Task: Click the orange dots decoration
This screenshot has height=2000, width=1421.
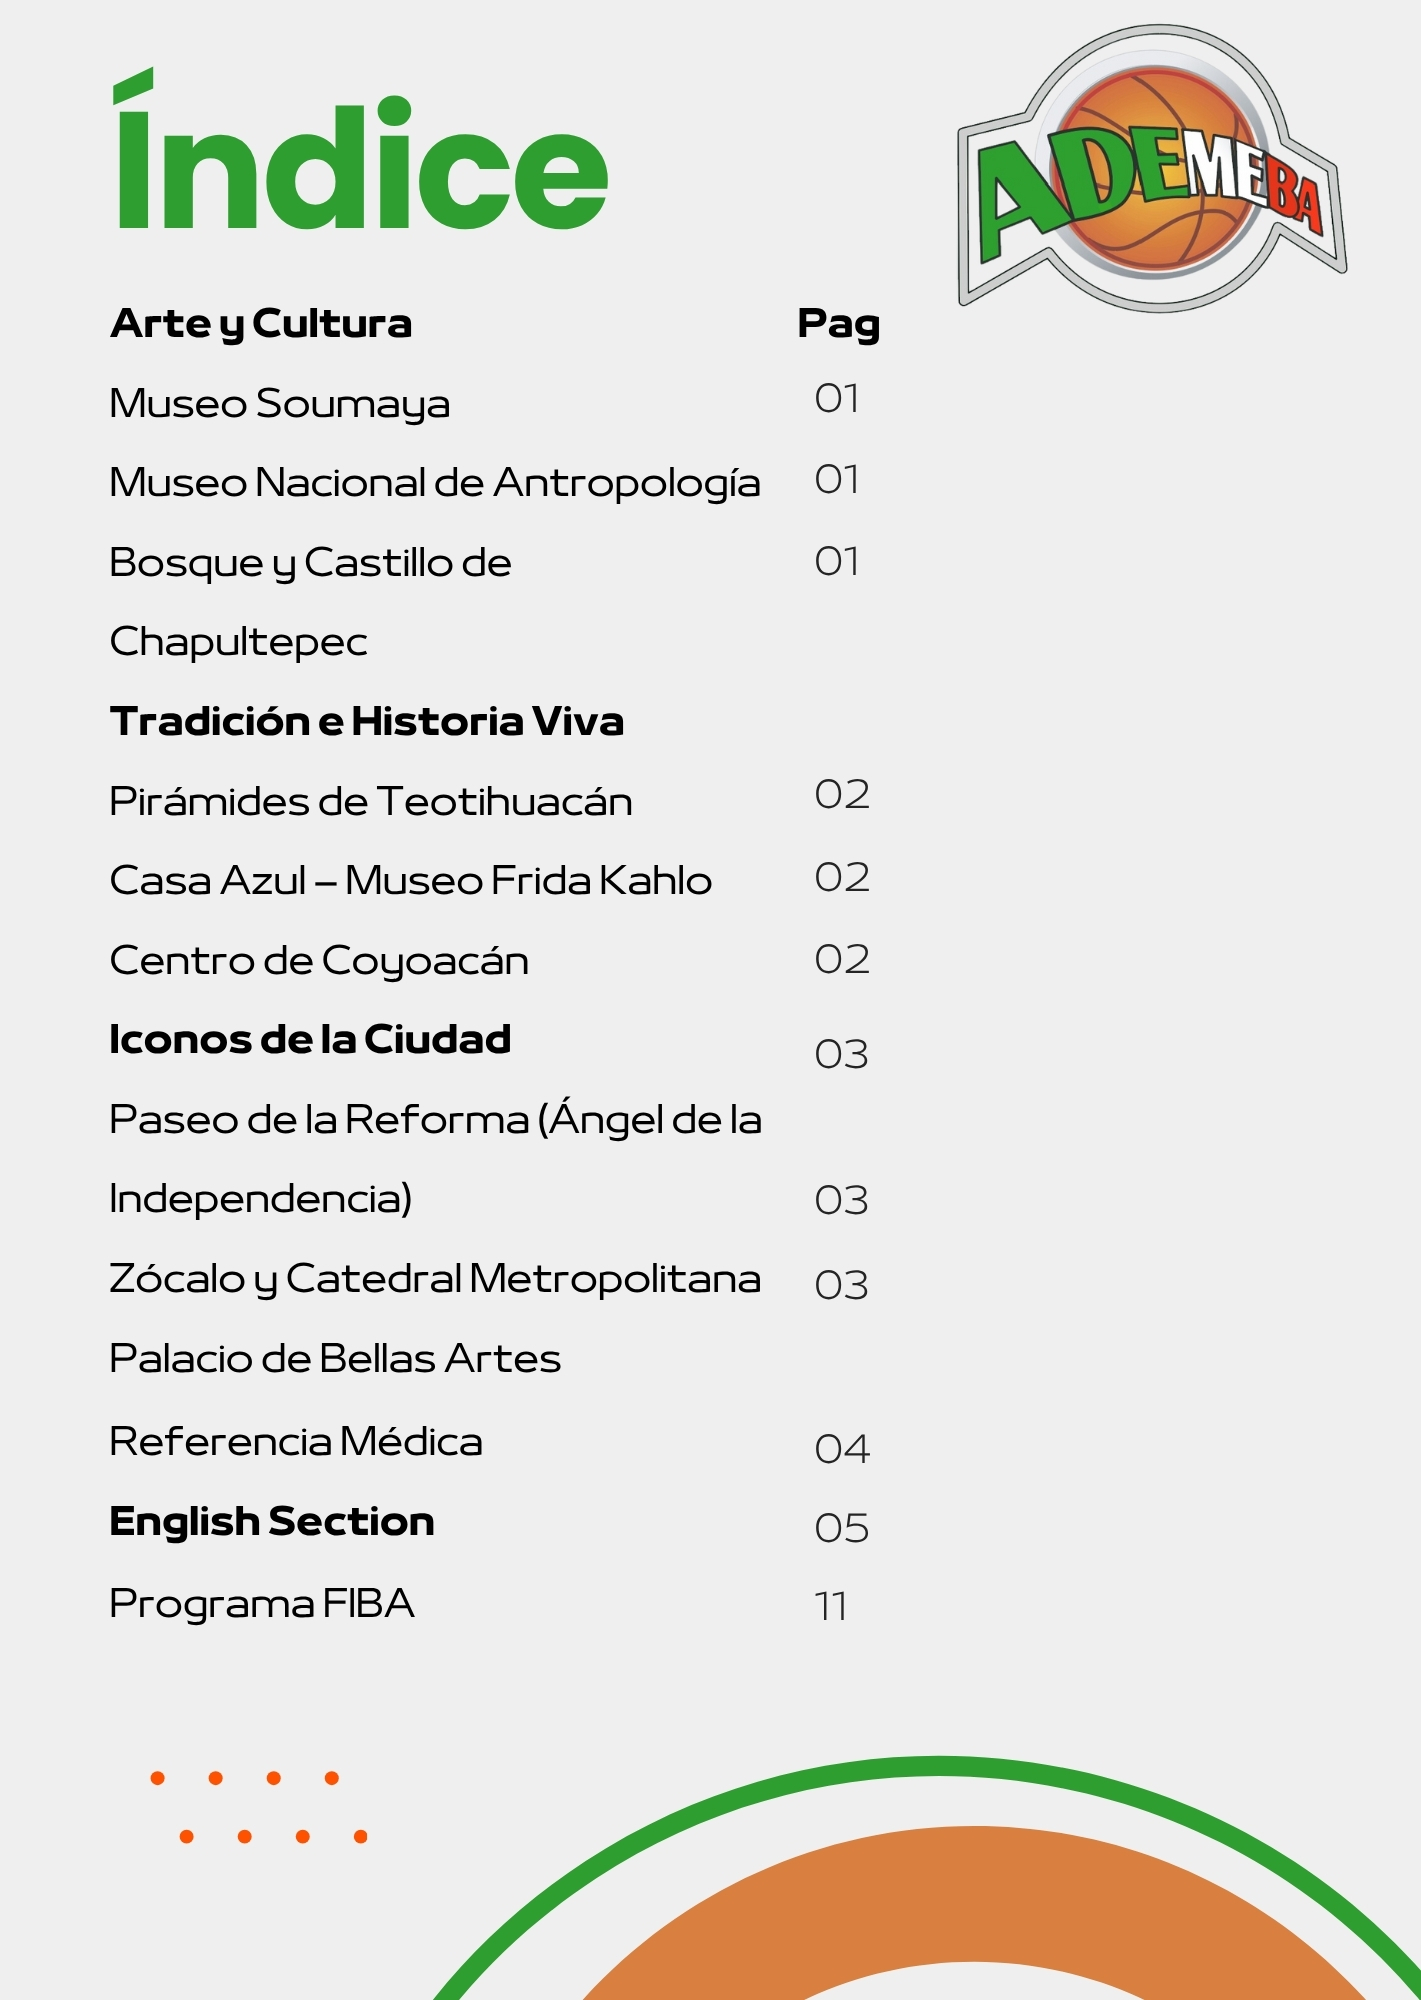Action: (x=259, y=1807)
